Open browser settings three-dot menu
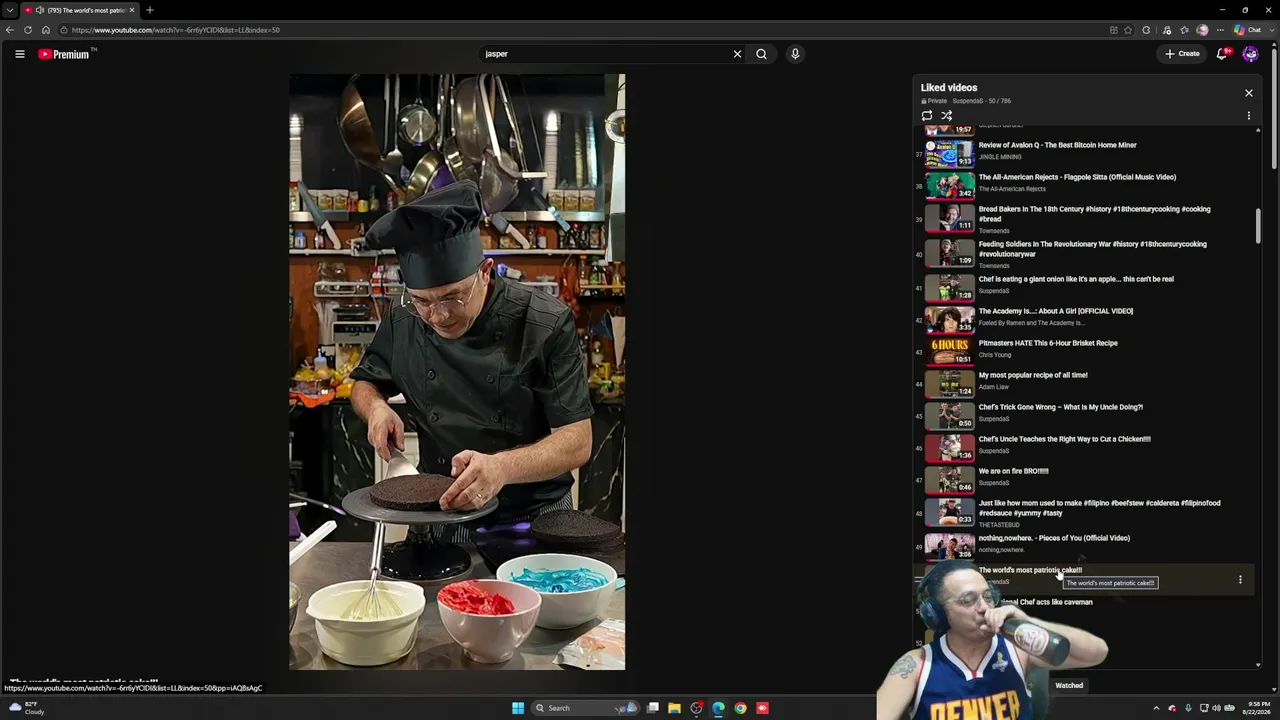This screenshot has width=1280, height=720. (x=1219, y=30)
